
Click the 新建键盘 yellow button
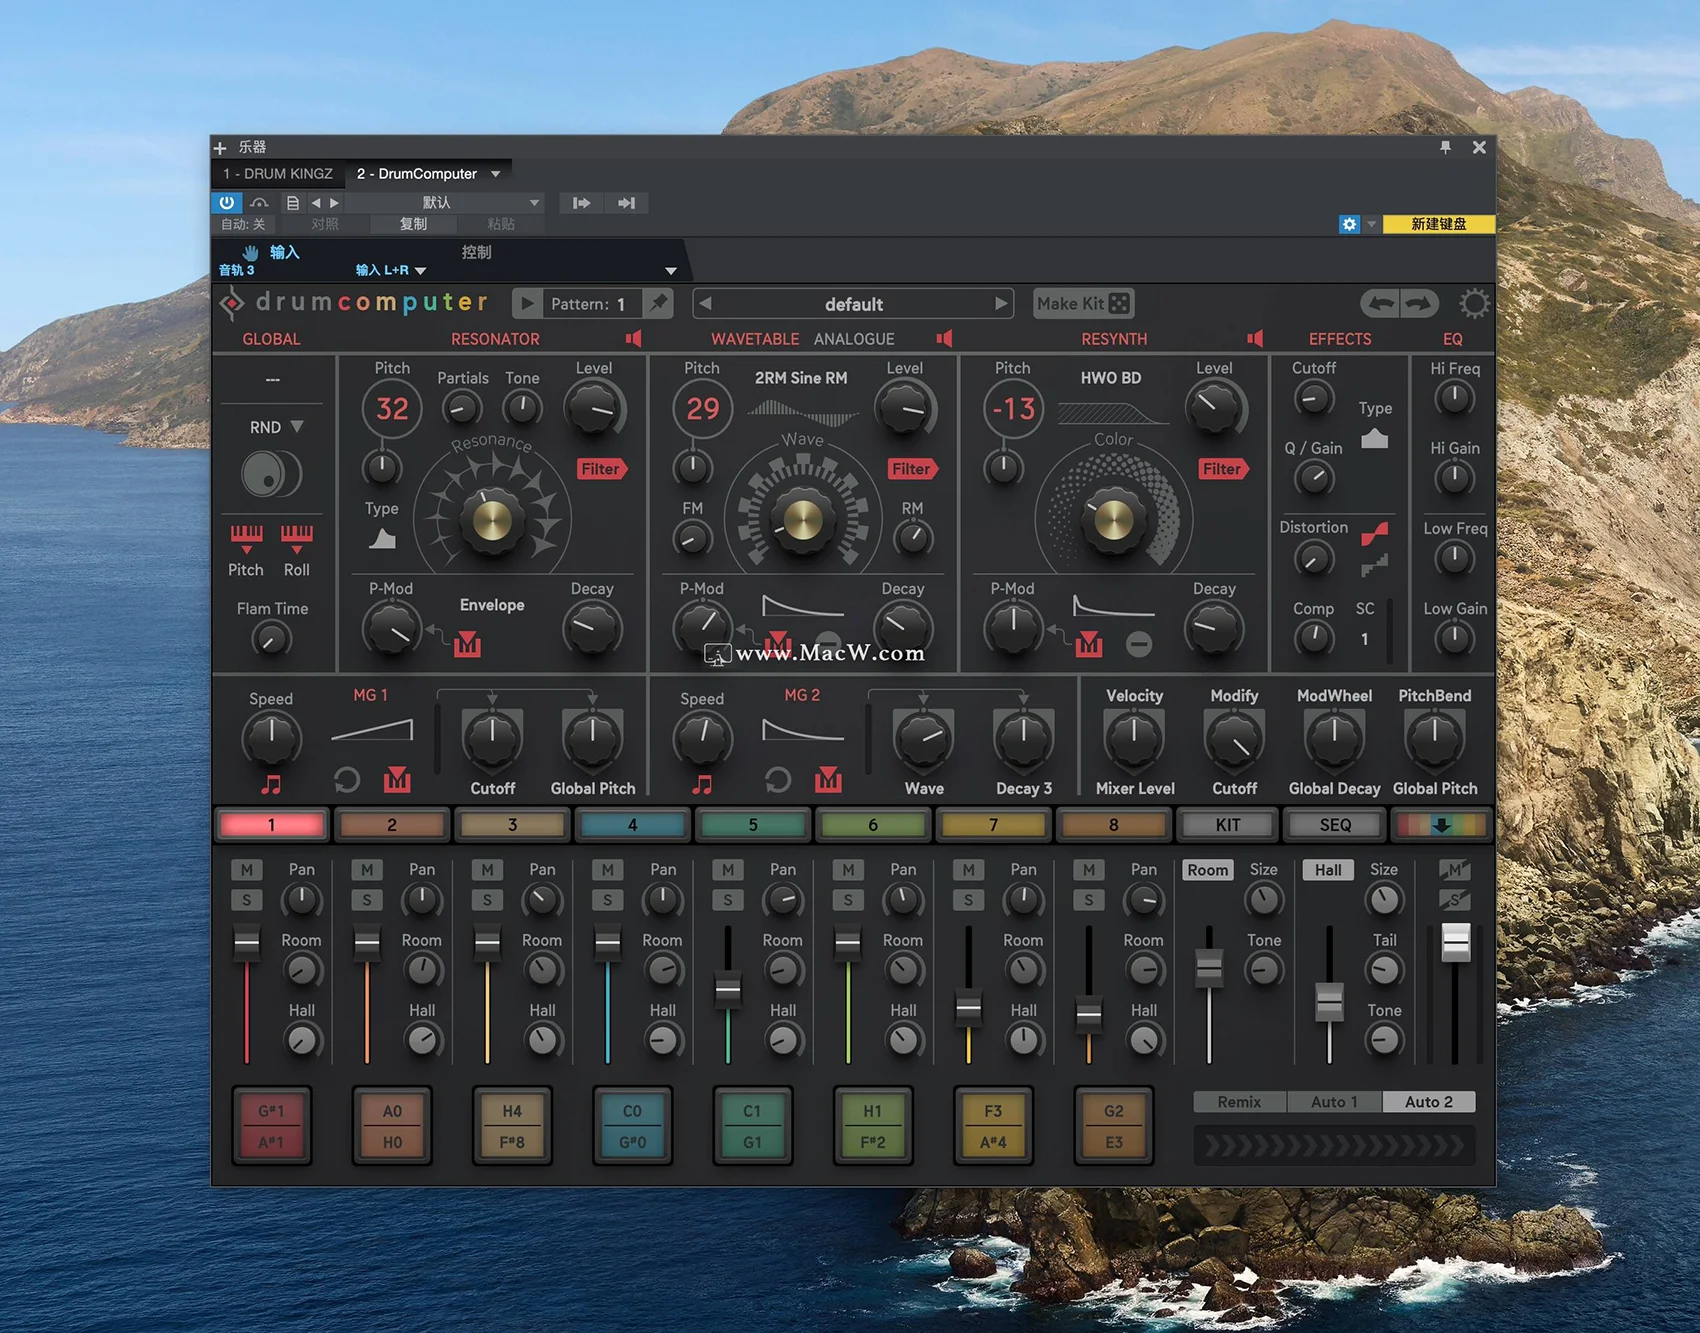[1438, 224]
